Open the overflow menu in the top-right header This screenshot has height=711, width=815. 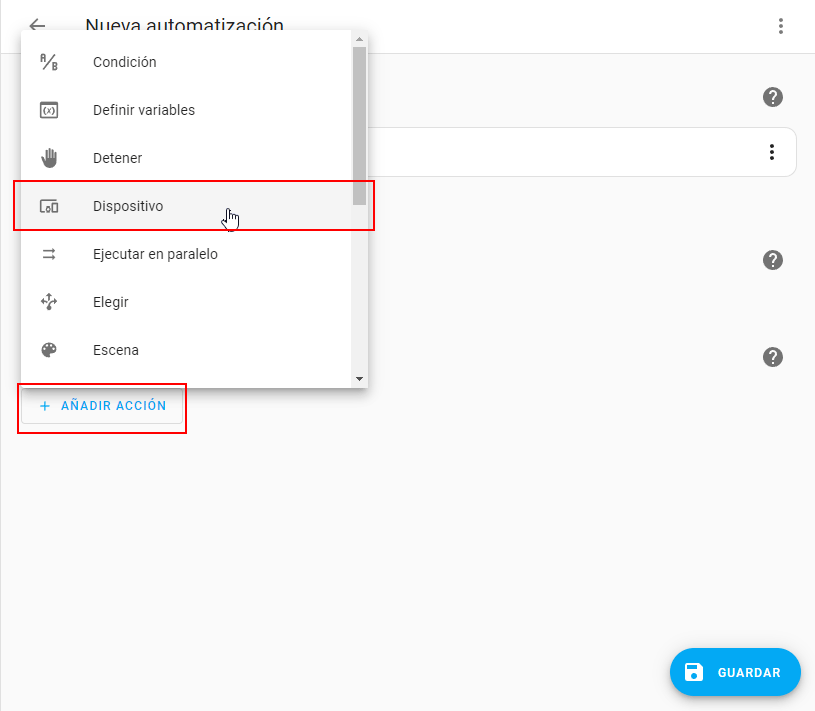(x=781, y=26)
